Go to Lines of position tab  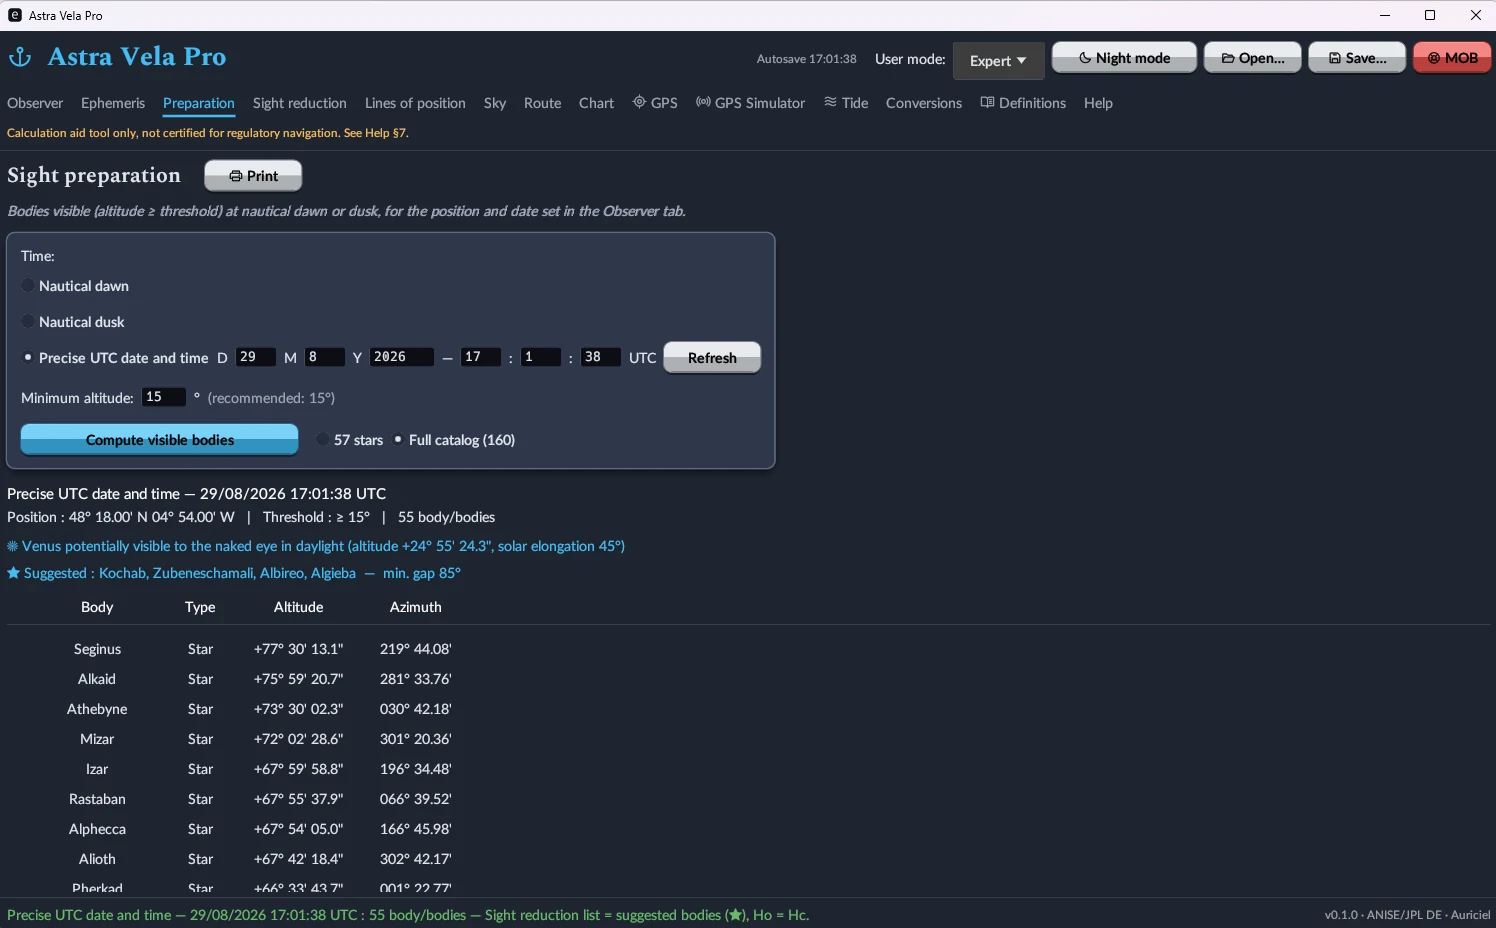(415, 103)
